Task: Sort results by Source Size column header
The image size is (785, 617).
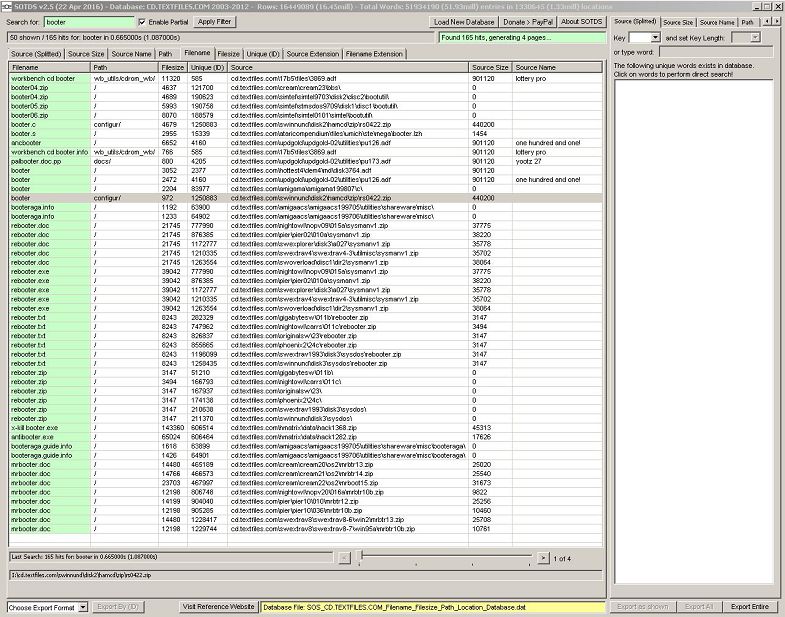Action: [490, 67]
